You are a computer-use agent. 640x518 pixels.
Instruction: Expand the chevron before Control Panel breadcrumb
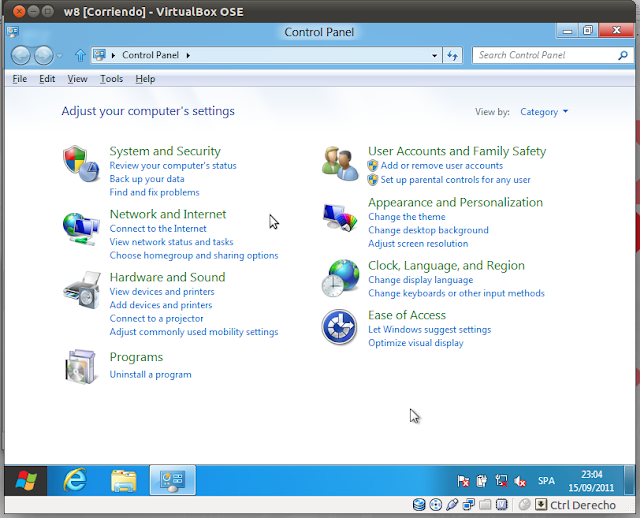coord(113,55)
